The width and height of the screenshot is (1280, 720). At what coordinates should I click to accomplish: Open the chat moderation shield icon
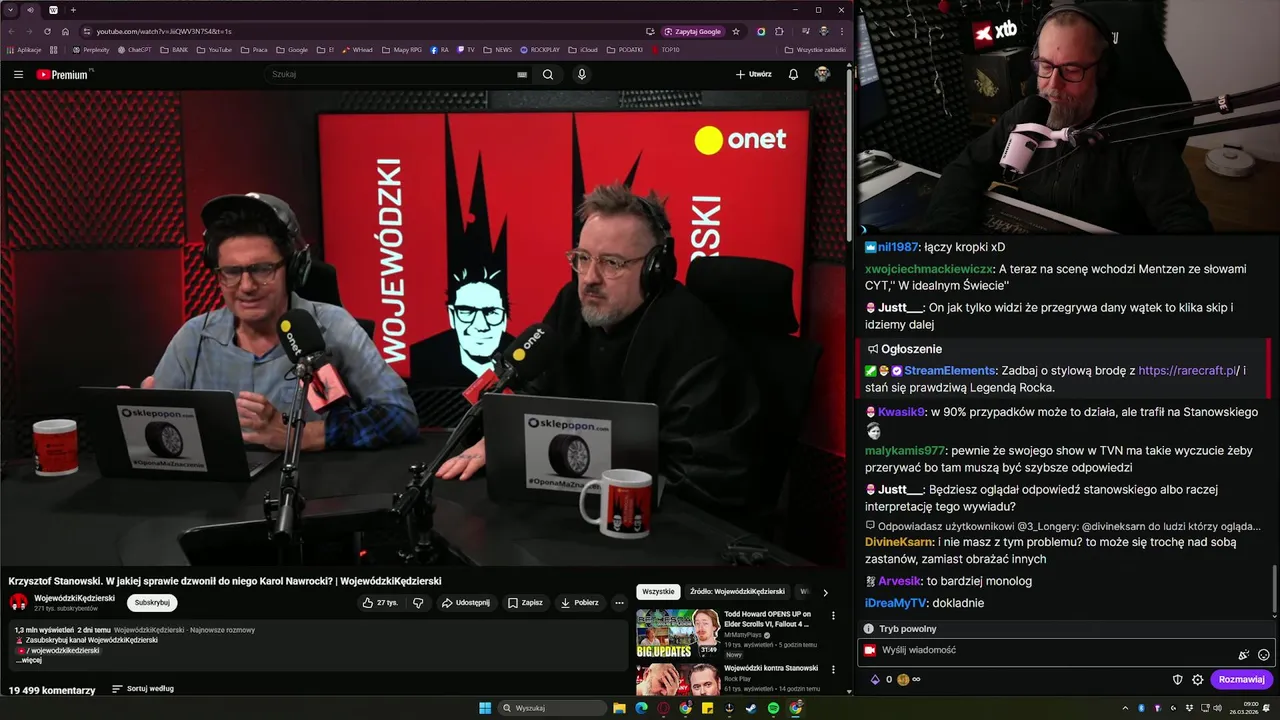tap(1178, 680)
